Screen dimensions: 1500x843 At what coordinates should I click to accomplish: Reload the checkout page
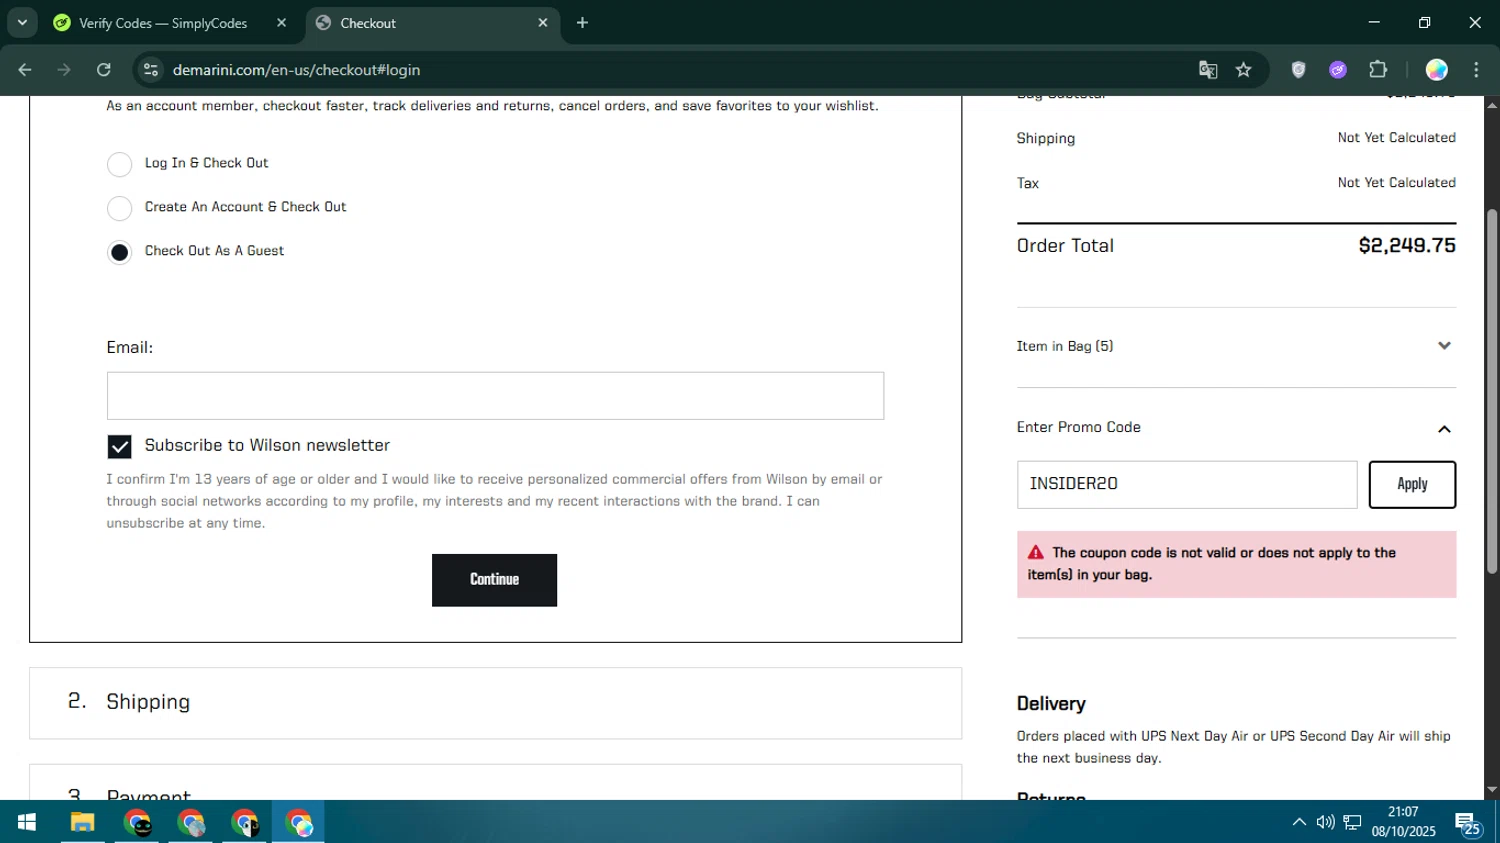coord(103,70)
